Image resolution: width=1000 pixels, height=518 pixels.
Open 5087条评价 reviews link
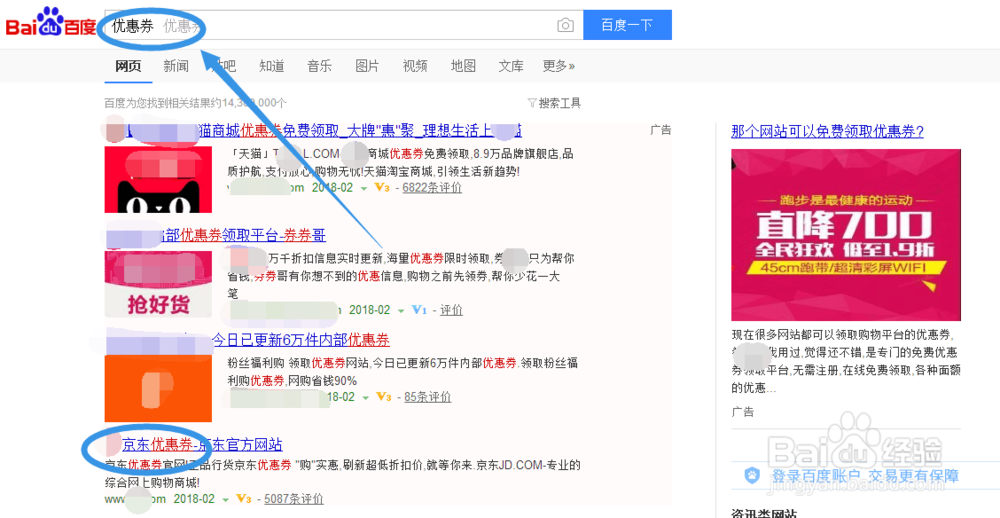(x=294, y=499)
